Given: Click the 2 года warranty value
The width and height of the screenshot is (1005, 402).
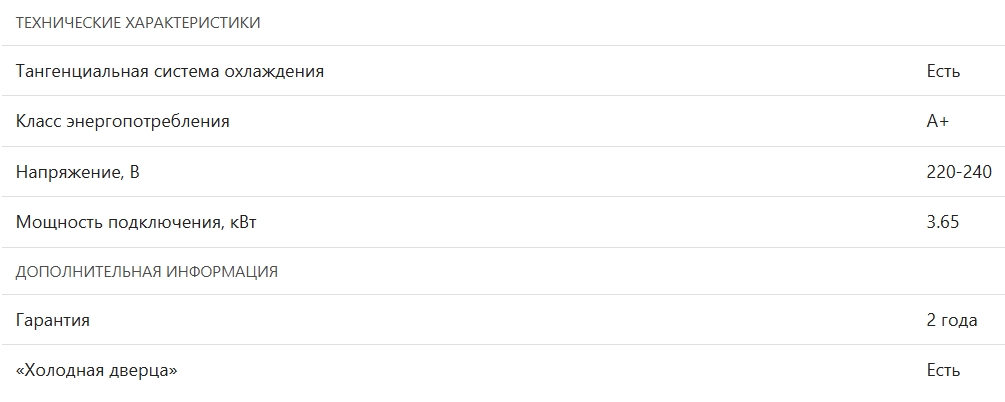Looking at the screenshot, I should click(951, 321).
